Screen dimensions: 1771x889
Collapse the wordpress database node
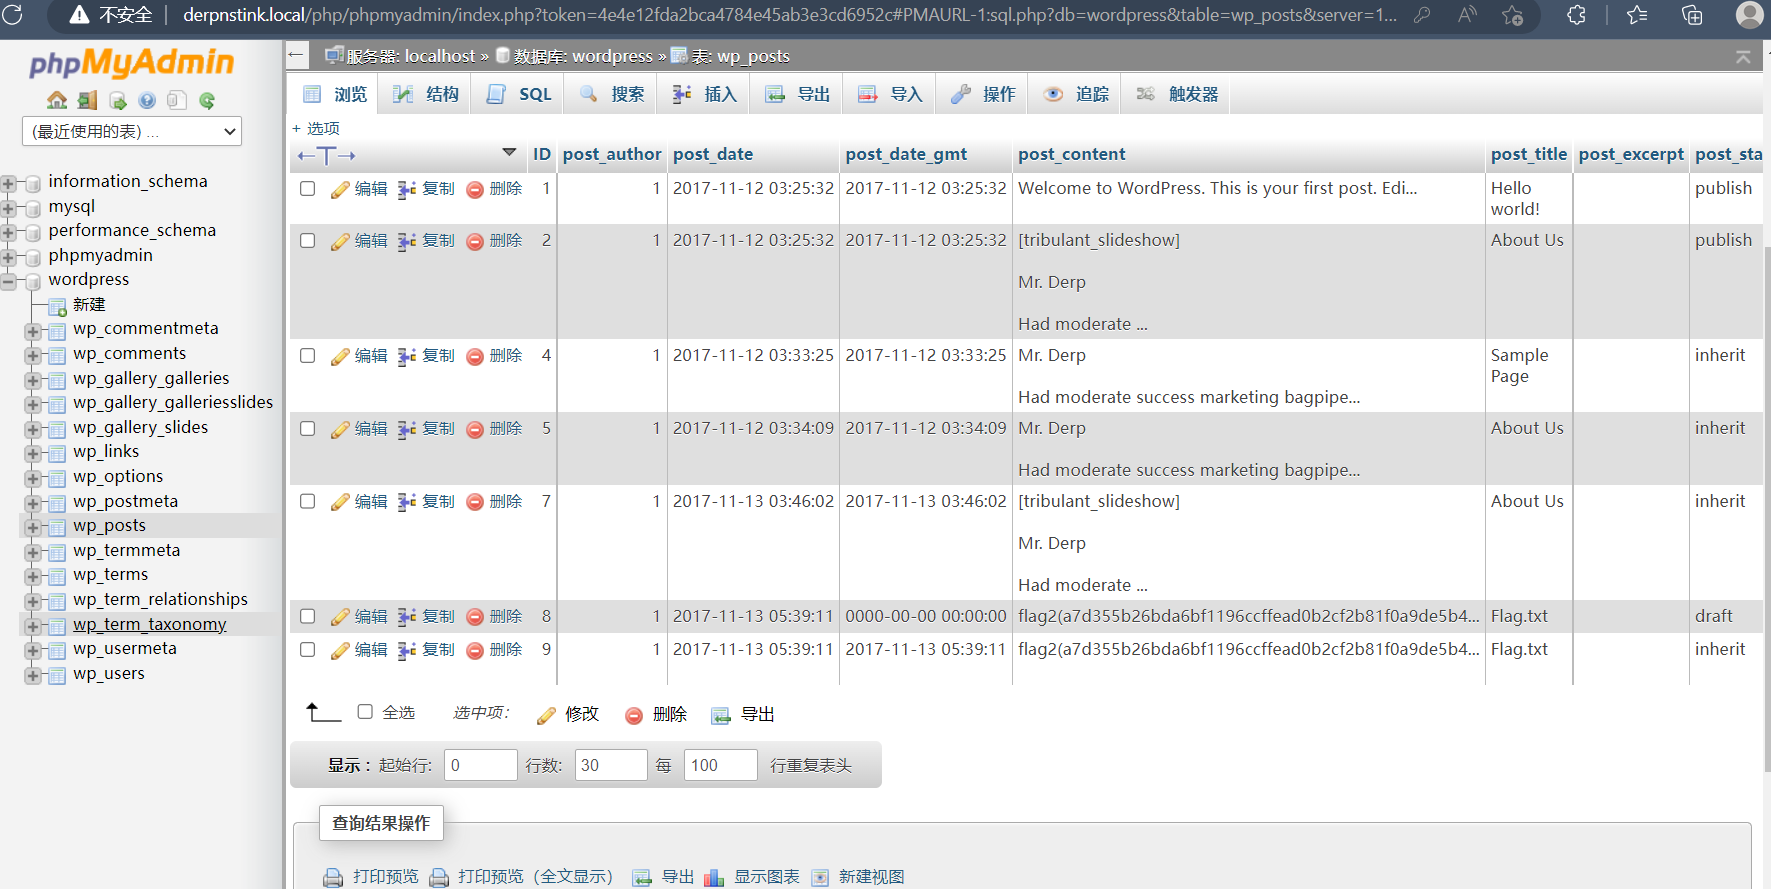(9, 281)
